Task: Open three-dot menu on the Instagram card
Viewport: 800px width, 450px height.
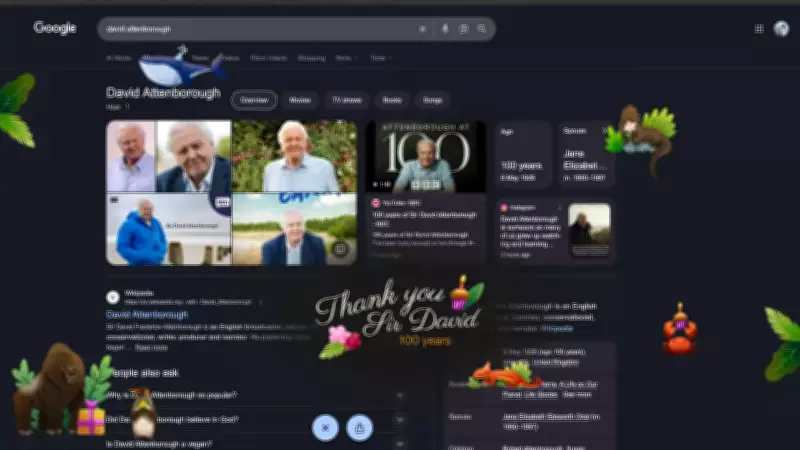Action: pos(560,208)
